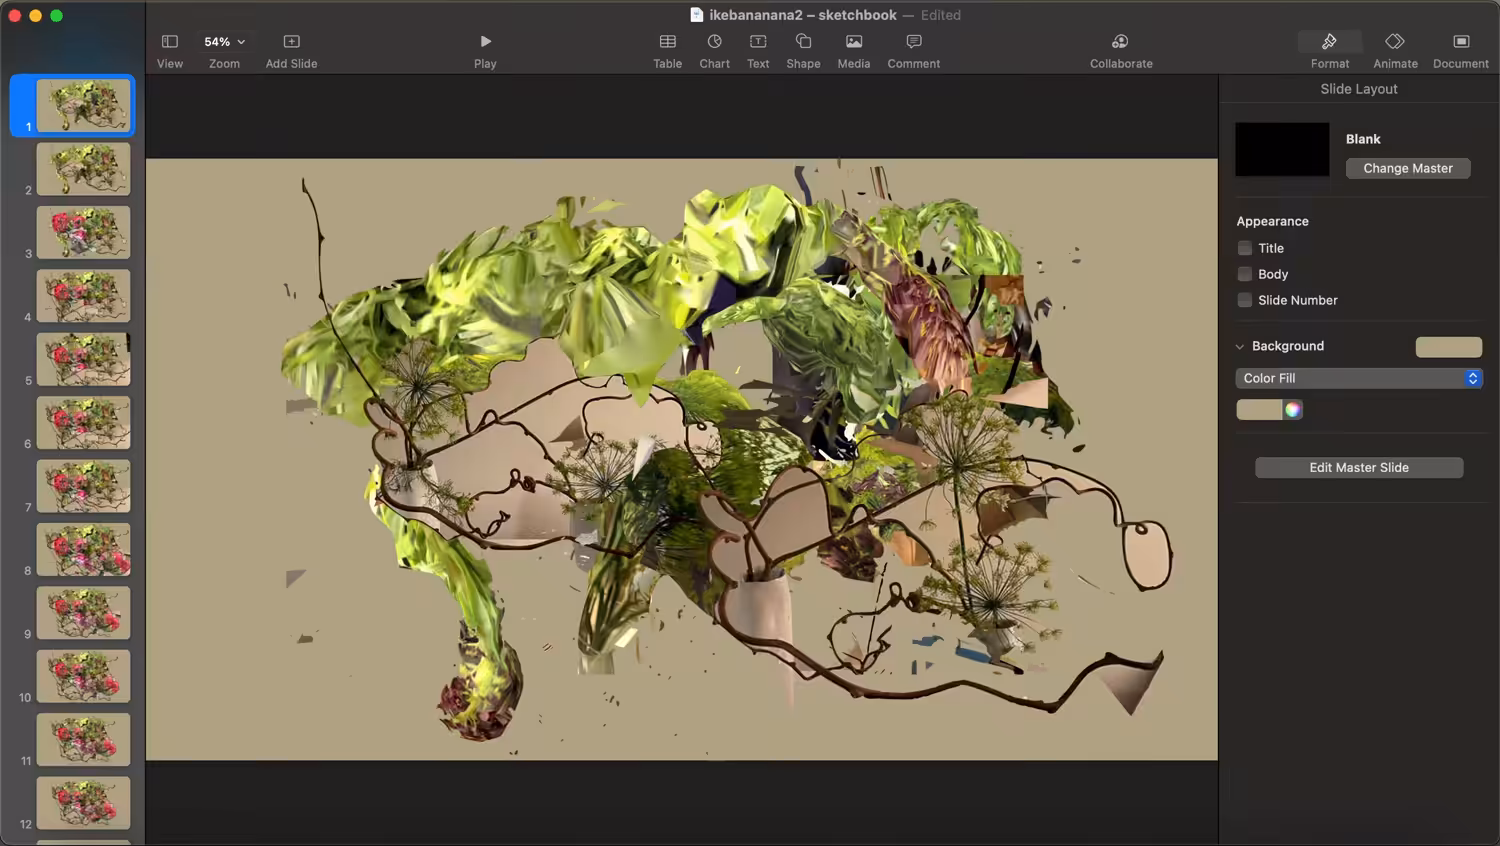Screen dimensions: 1500x846
Task: Switch to the Document tab
Action: point(1461,42)
